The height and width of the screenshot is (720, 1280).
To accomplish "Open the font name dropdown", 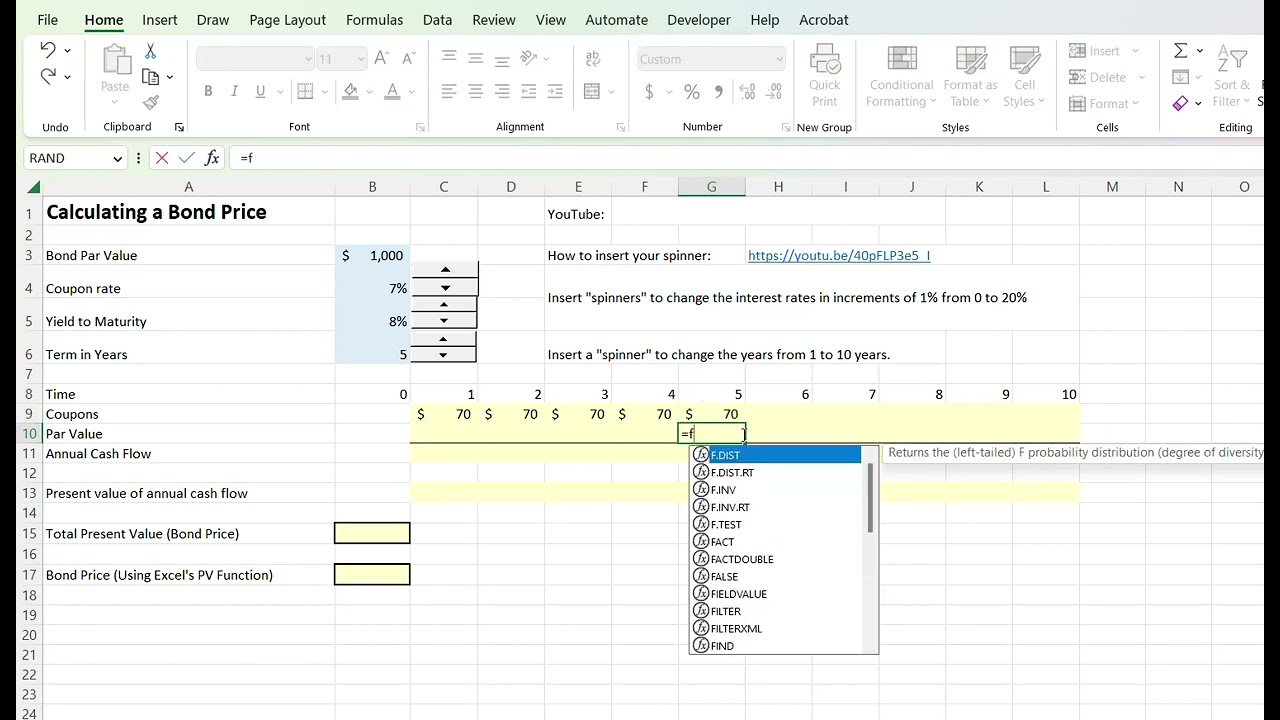I will point(308,59).
